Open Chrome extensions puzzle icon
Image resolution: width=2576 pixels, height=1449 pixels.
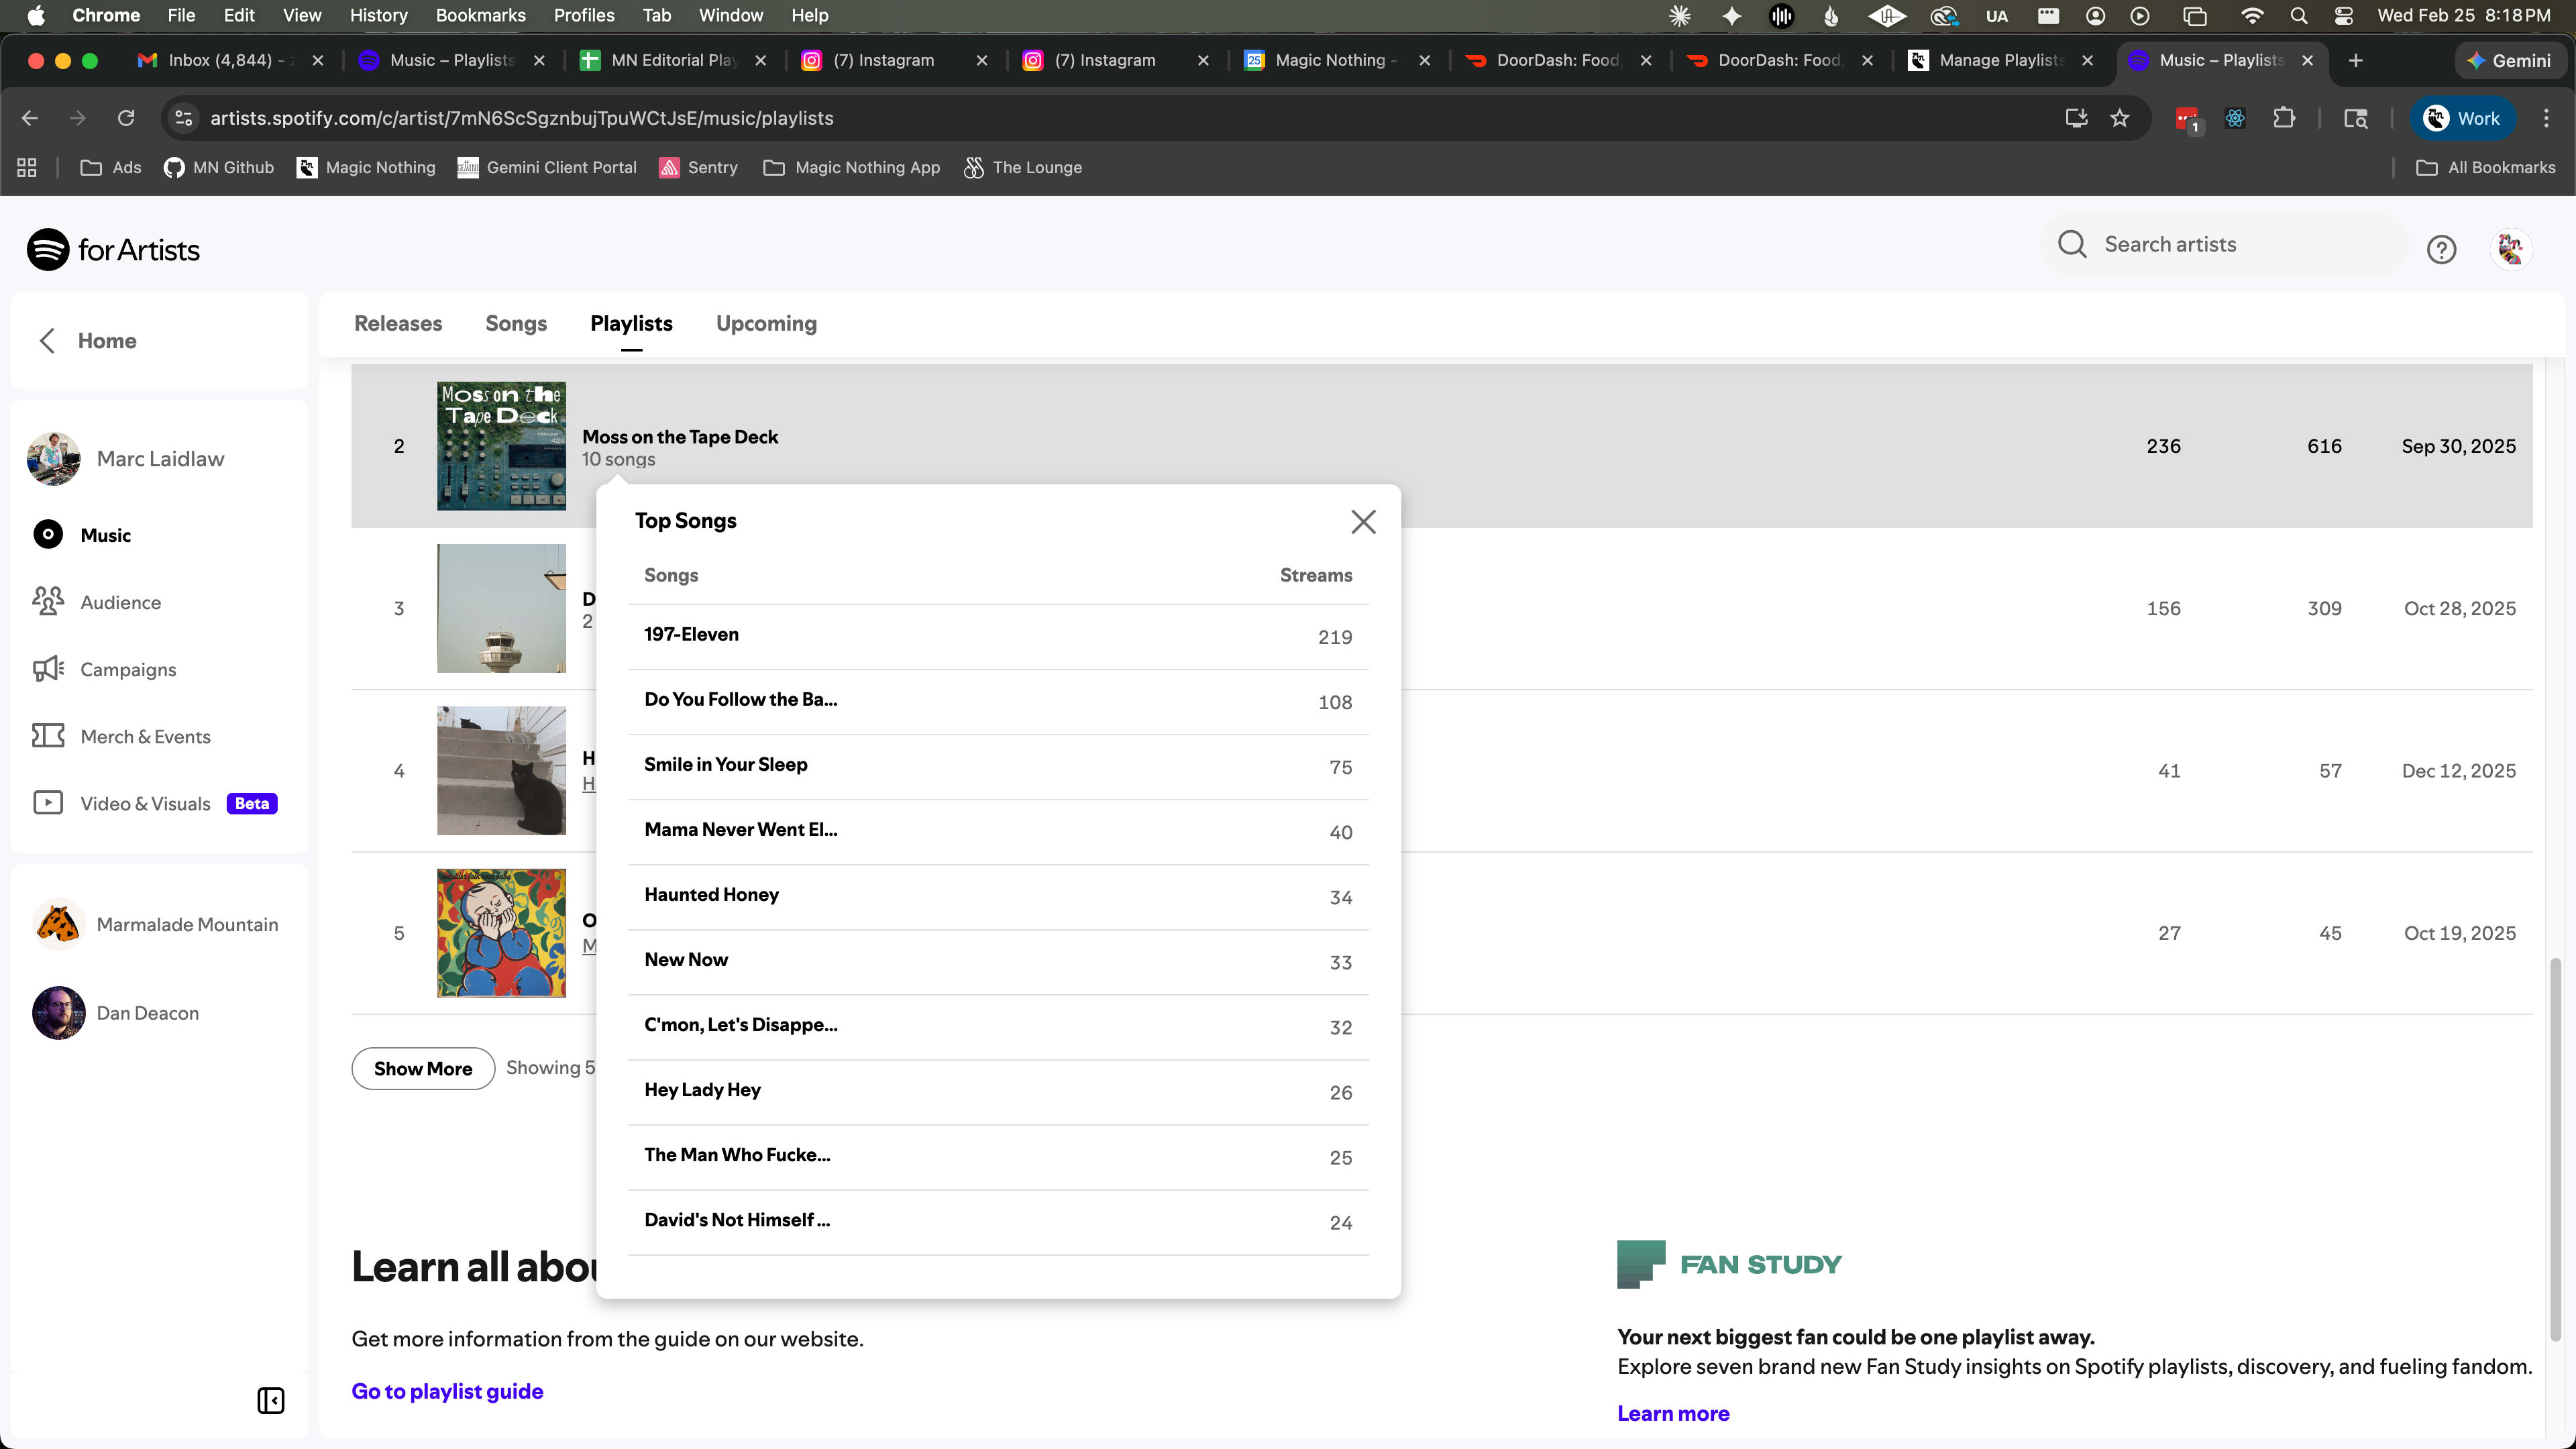point(2284,118)
